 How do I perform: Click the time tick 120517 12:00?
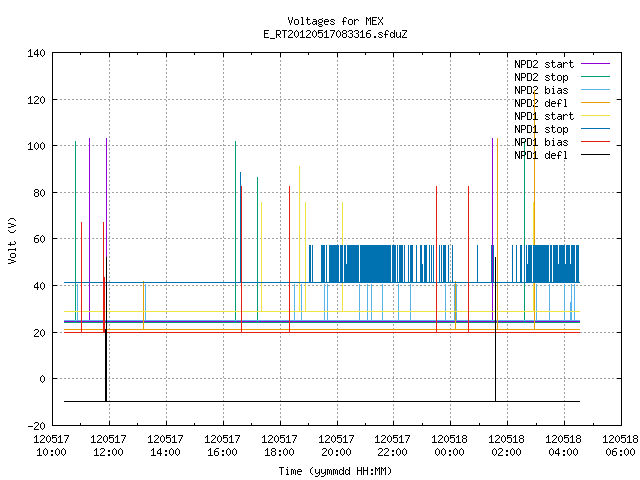click(x=108, y=446)
